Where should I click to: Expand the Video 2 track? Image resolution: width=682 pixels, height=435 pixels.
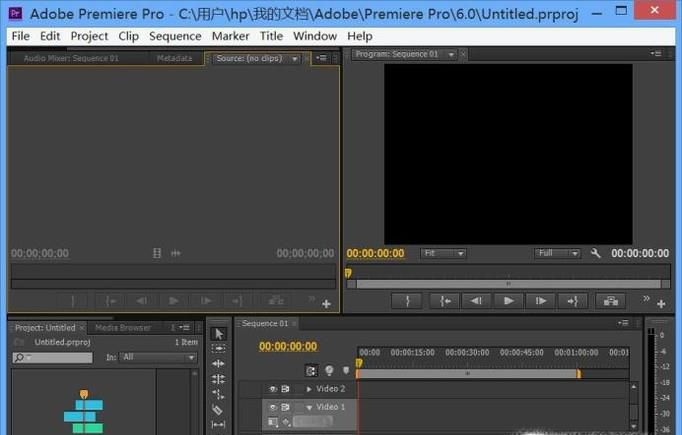(309, 389)
